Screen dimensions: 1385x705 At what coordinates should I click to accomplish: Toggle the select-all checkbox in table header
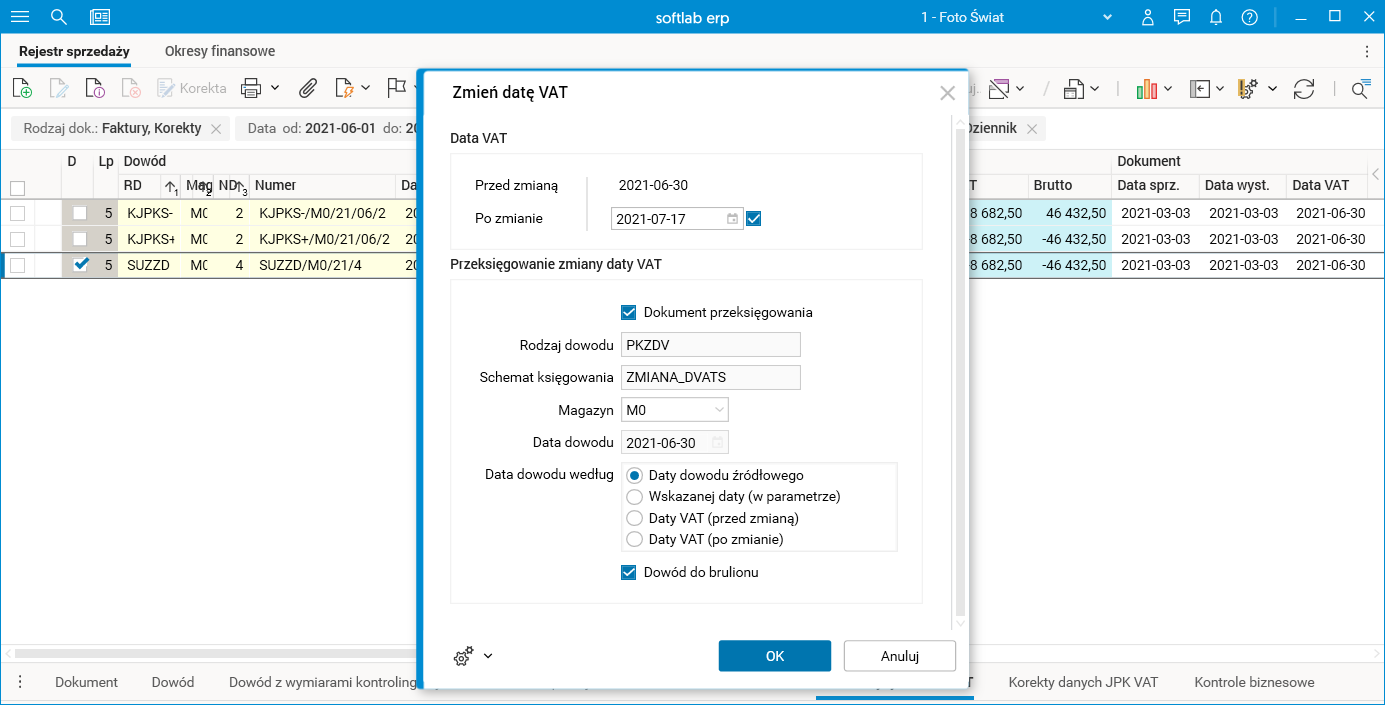(x=17, y=188)
